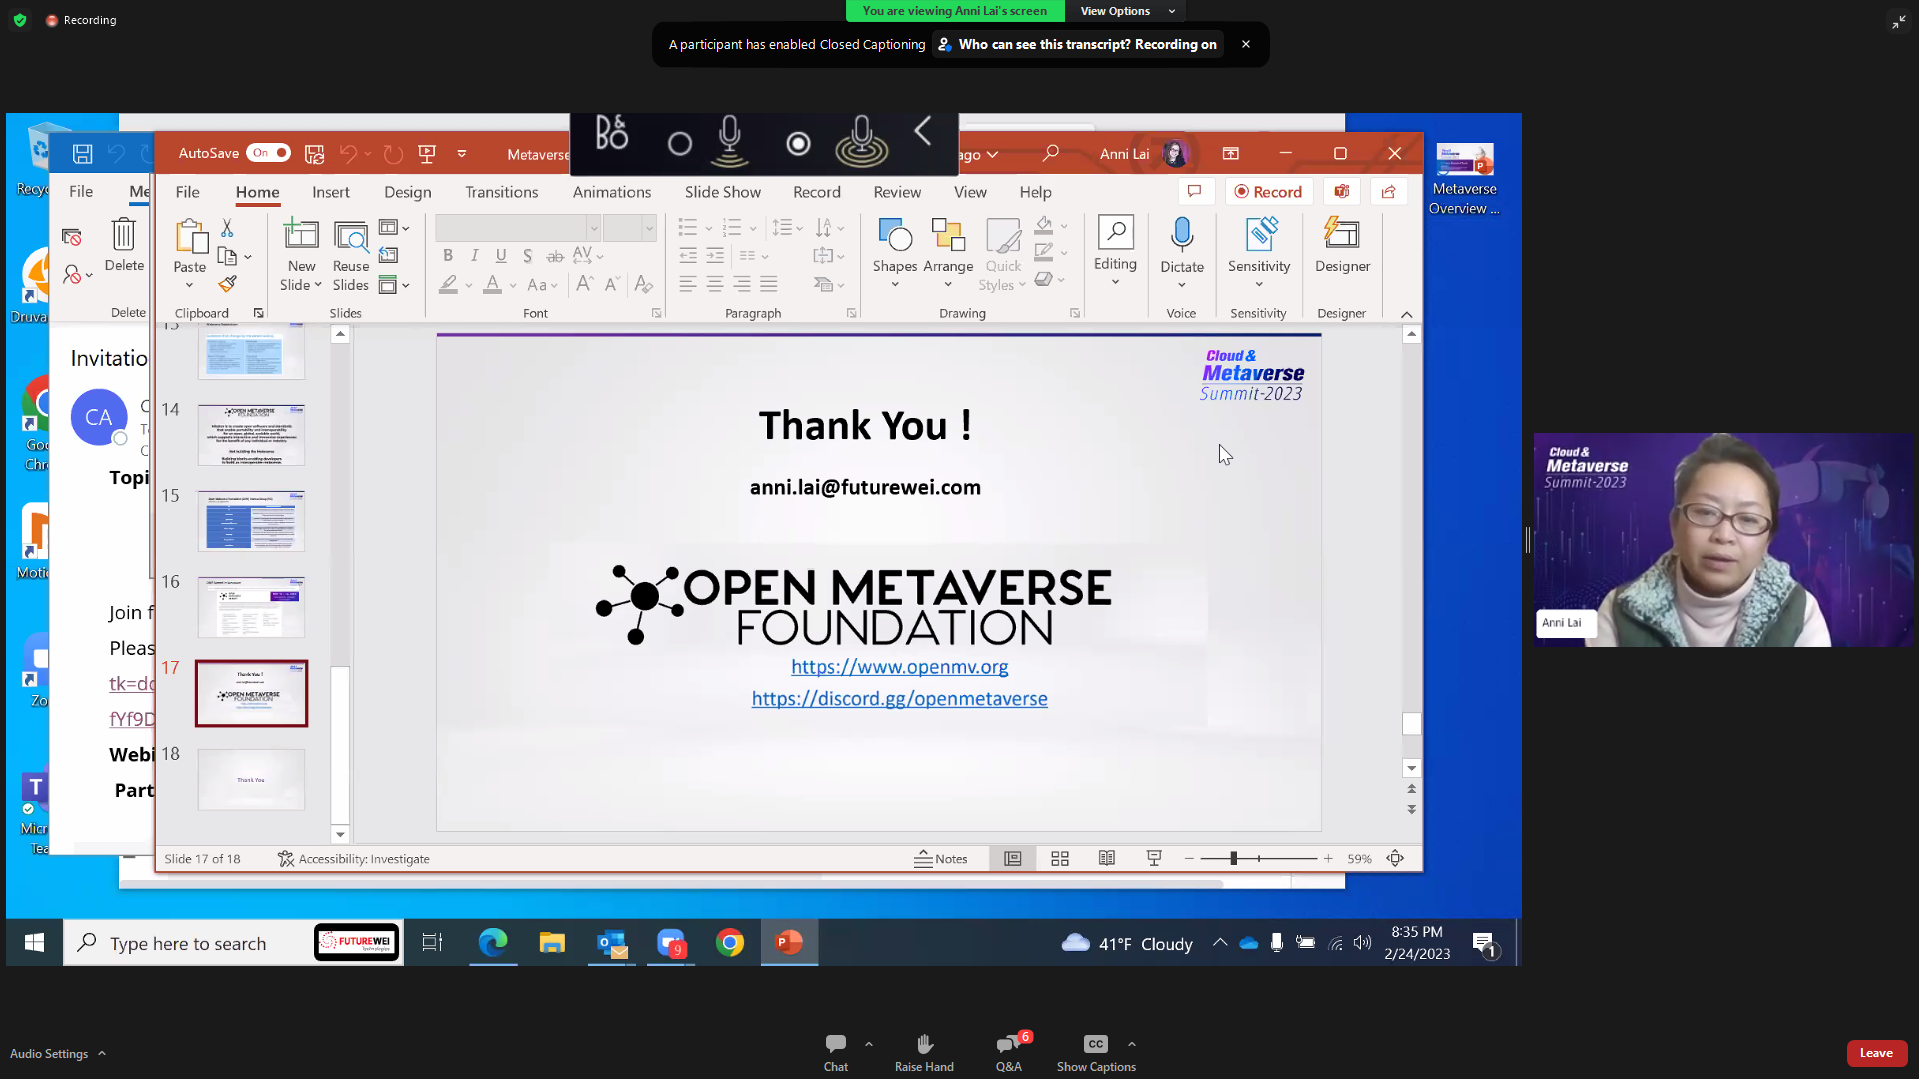The width and height of the screenshot is (1919, 1079).
Task: Switch to Slide Sorter view
Action: [x=1060, y=859]
